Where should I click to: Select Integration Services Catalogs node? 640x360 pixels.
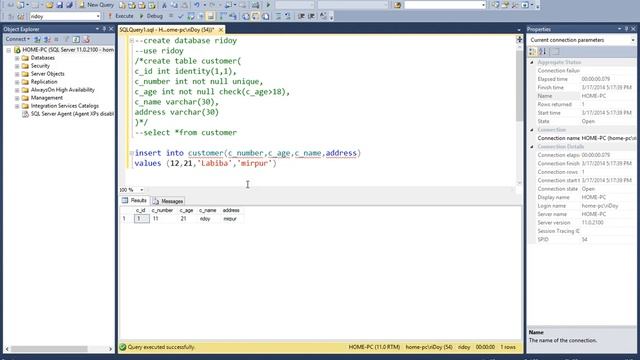tap(64, 106)
